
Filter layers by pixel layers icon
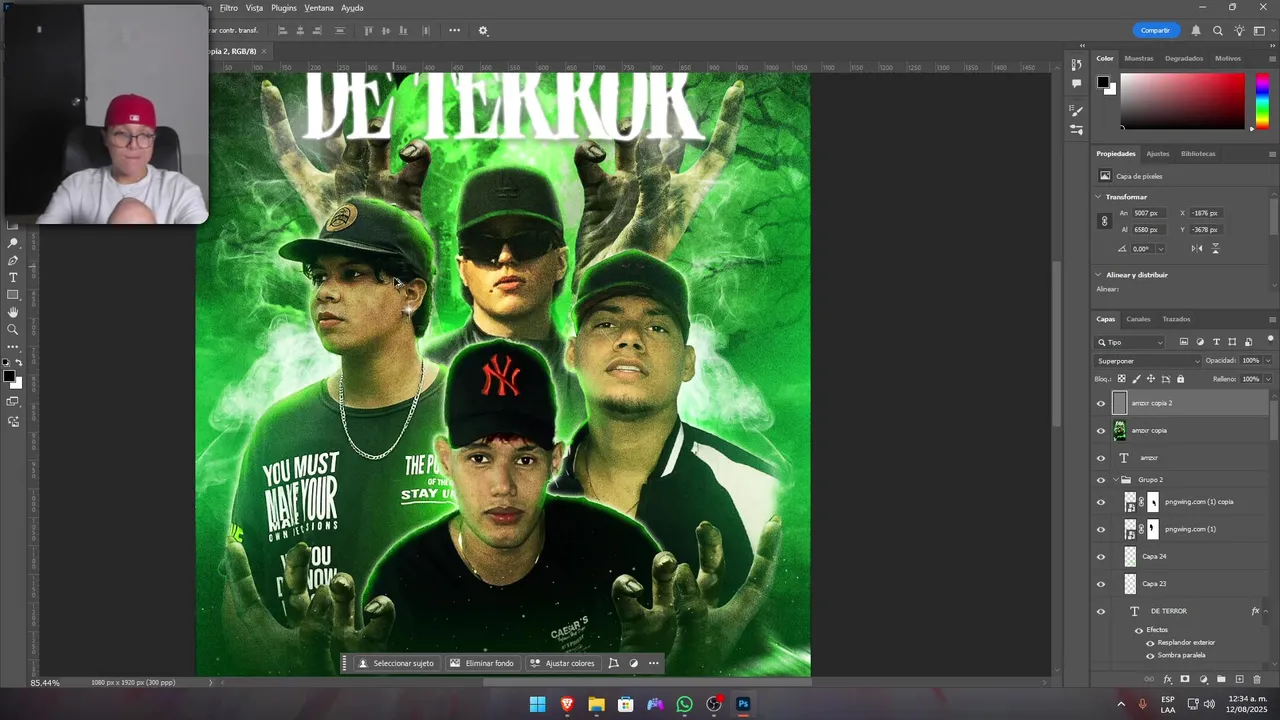pos(1184,342)
